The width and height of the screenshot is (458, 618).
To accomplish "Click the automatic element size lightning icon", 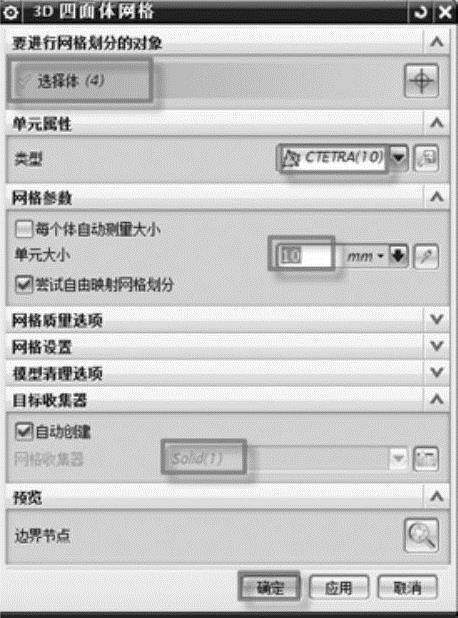I will pos(426,257).
